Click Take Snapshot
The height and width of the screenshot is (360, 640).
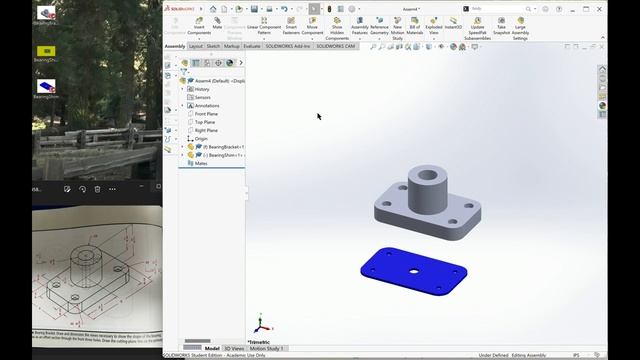[x=501, y=26]
